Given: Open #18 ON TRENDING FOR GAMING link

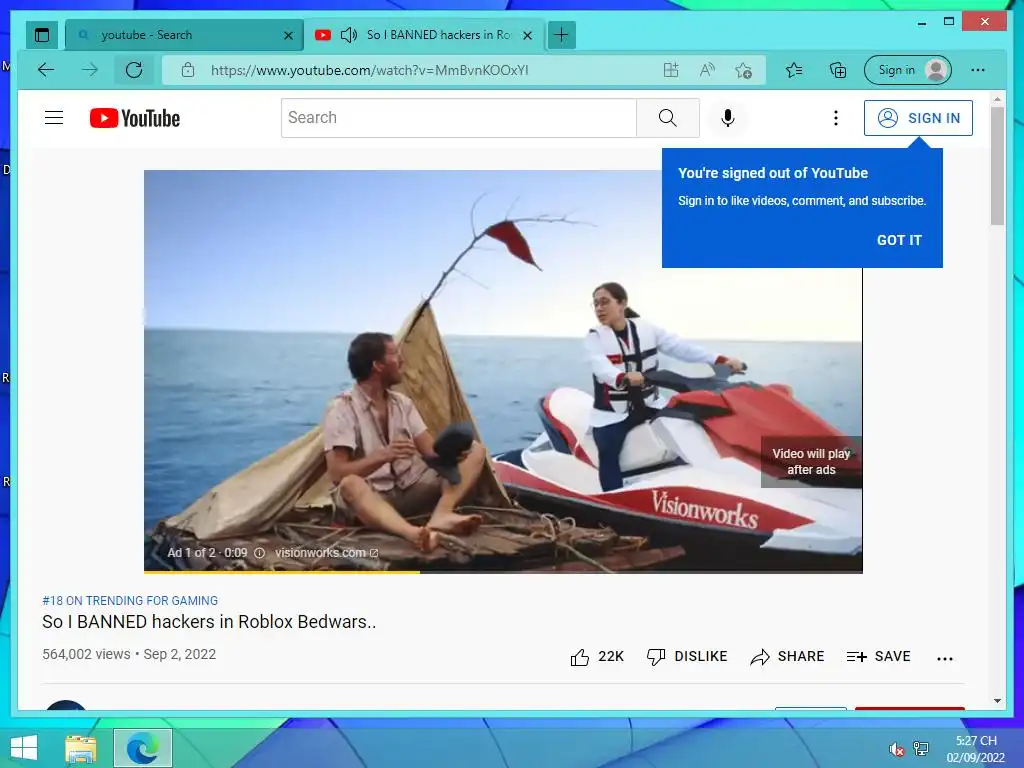Looking at the screenshot, I should click(x=130, y=601).
